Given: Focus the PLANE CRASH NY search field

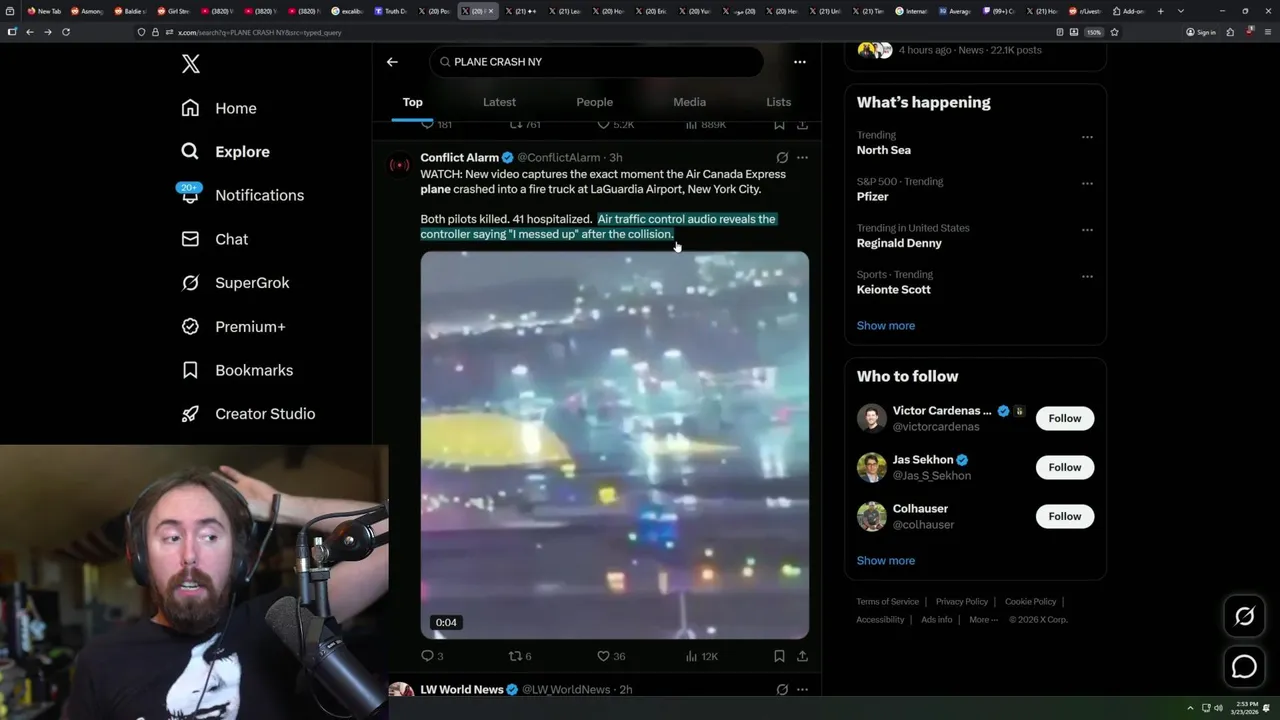Looking at the screenshot, I should 597,62.
